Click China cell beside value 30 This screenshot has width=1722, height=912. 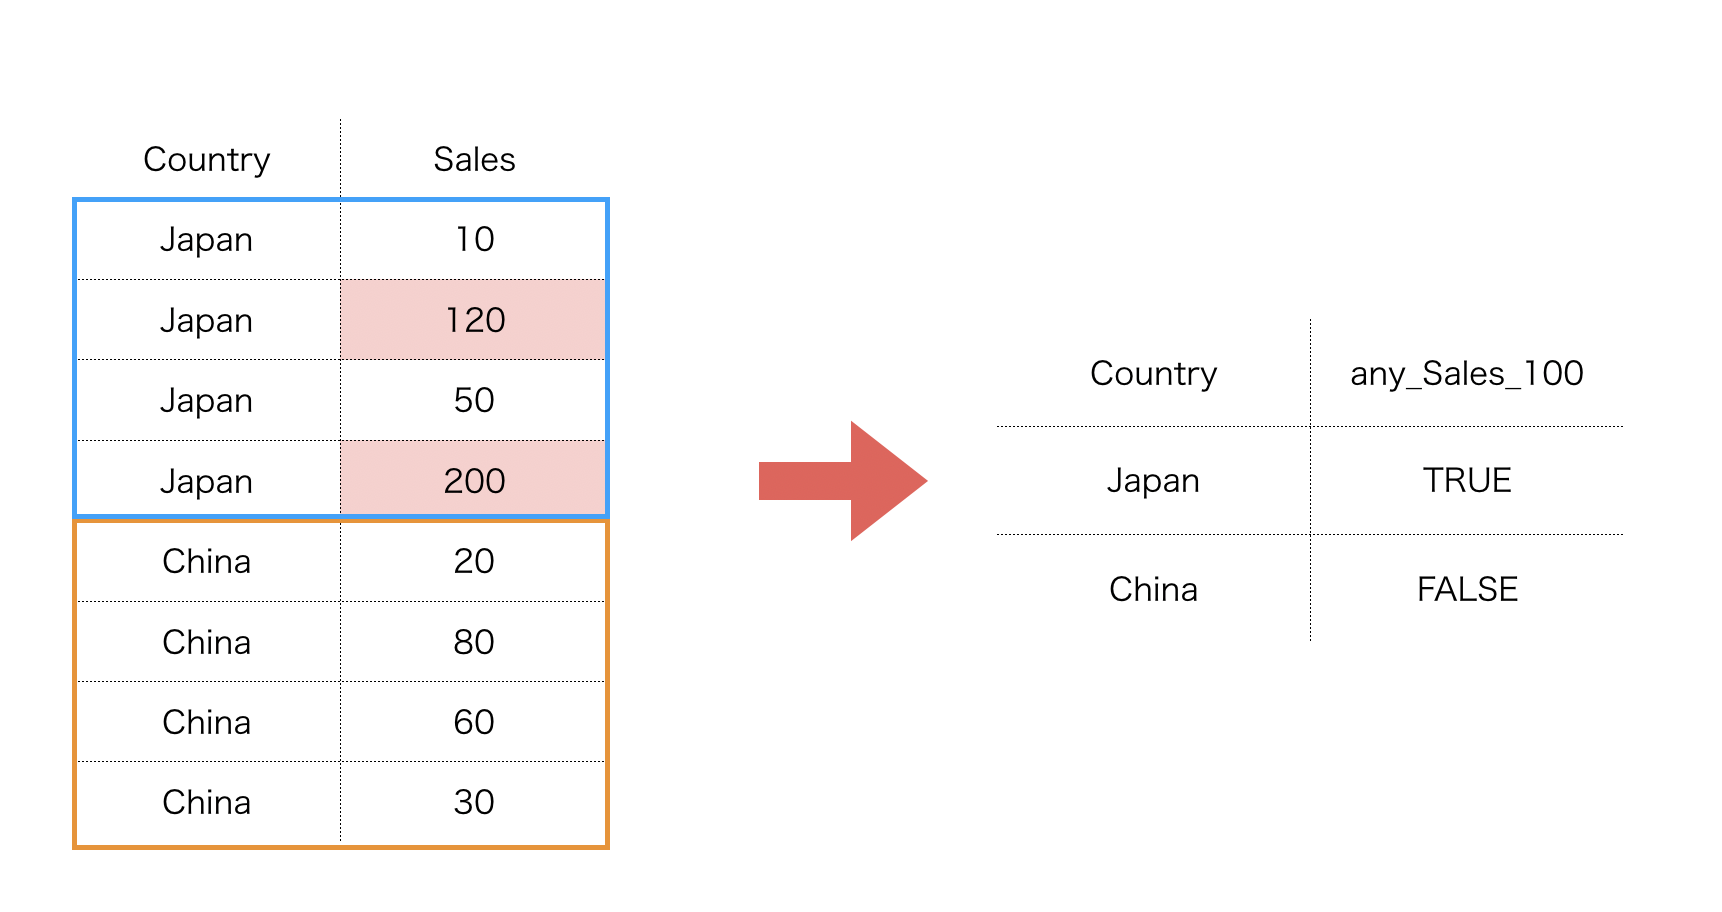(x=207, y=802)
